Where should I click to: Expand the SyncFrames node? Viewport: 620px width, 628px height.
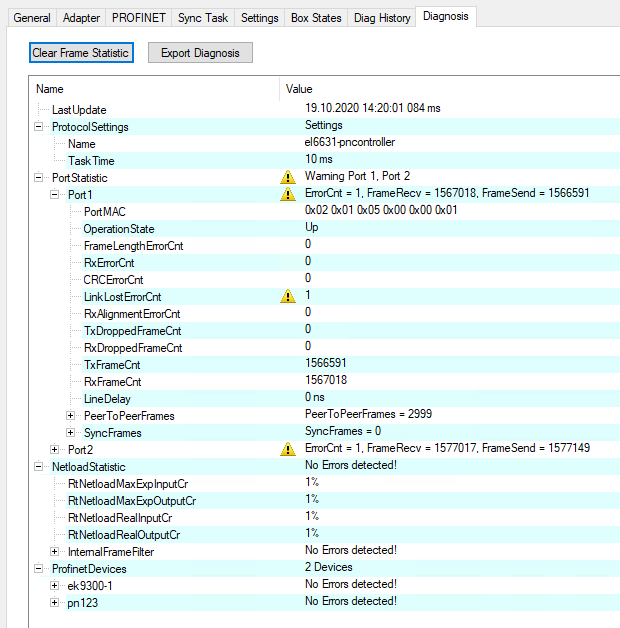(71, 432)
